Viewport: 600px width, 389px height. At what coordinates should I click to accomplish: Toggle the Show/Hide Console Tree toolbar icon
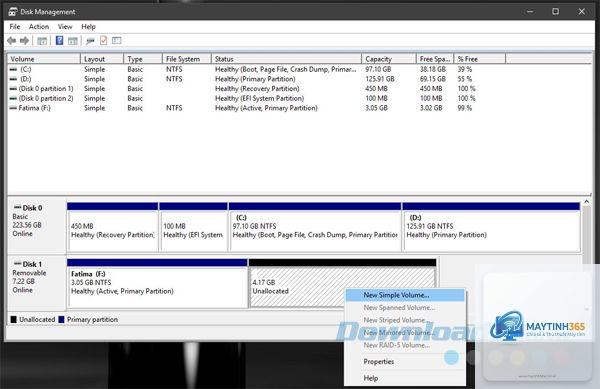pos(42,41)
